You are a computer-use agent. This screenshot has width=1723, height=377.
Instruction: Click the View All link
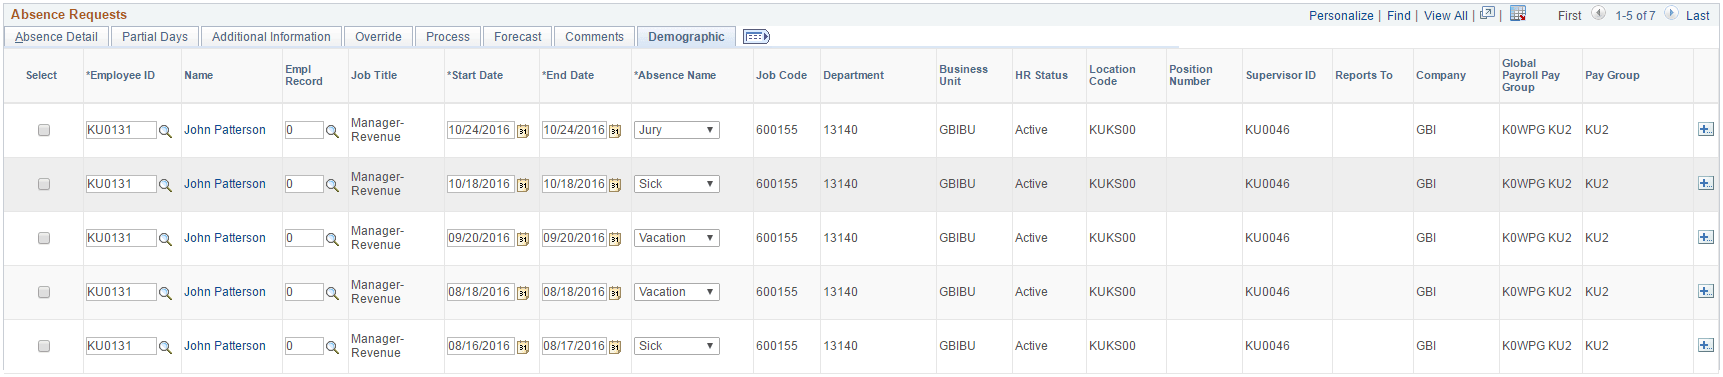1446,16
